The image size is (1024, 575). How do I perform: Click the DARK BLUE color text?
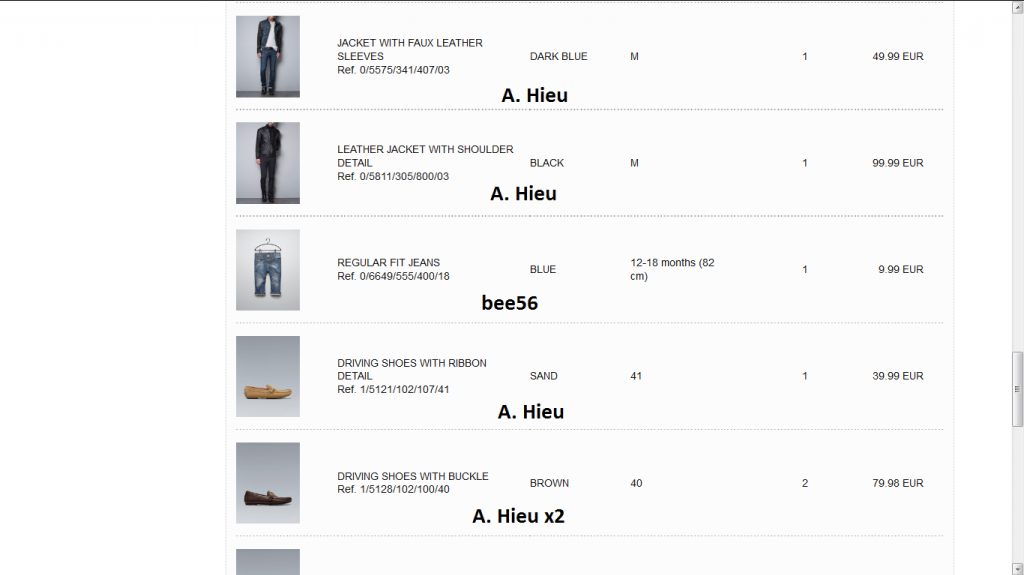(x=558, y=57)
